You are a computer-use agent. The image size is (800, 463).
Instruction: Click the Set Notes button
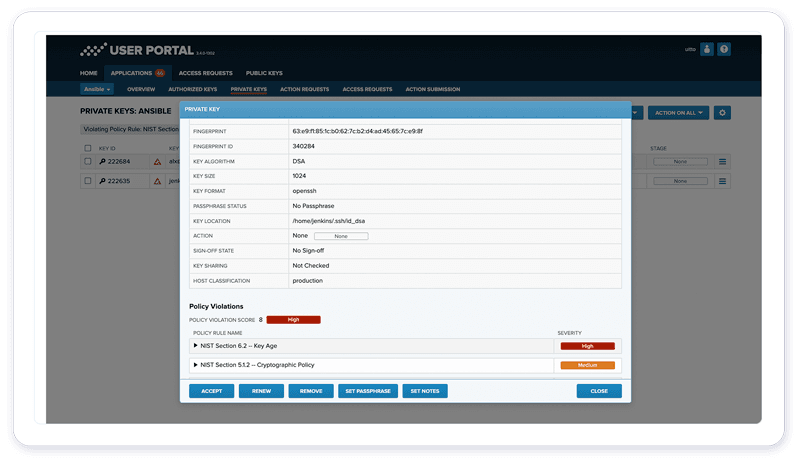(x=425, y=391)
